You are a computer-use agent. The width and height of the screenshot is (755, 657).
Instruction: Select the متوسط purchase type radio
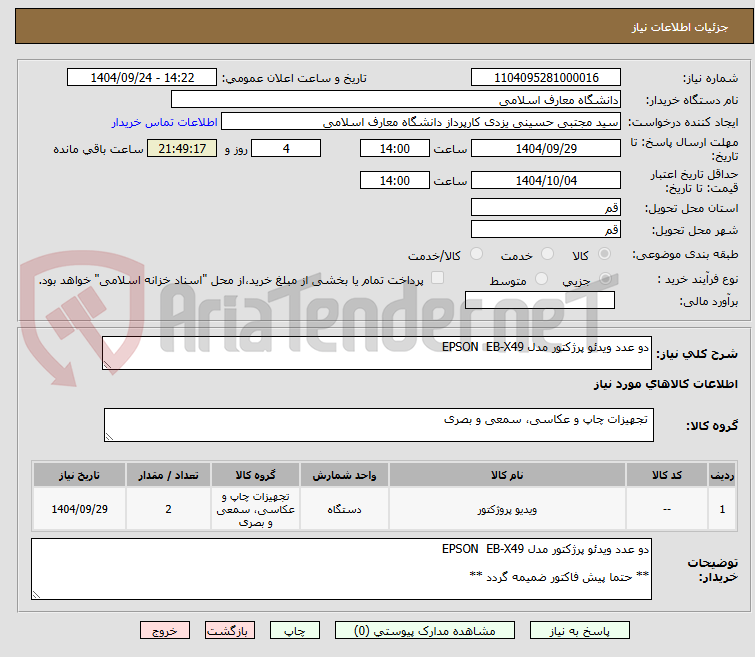point(541,278)
